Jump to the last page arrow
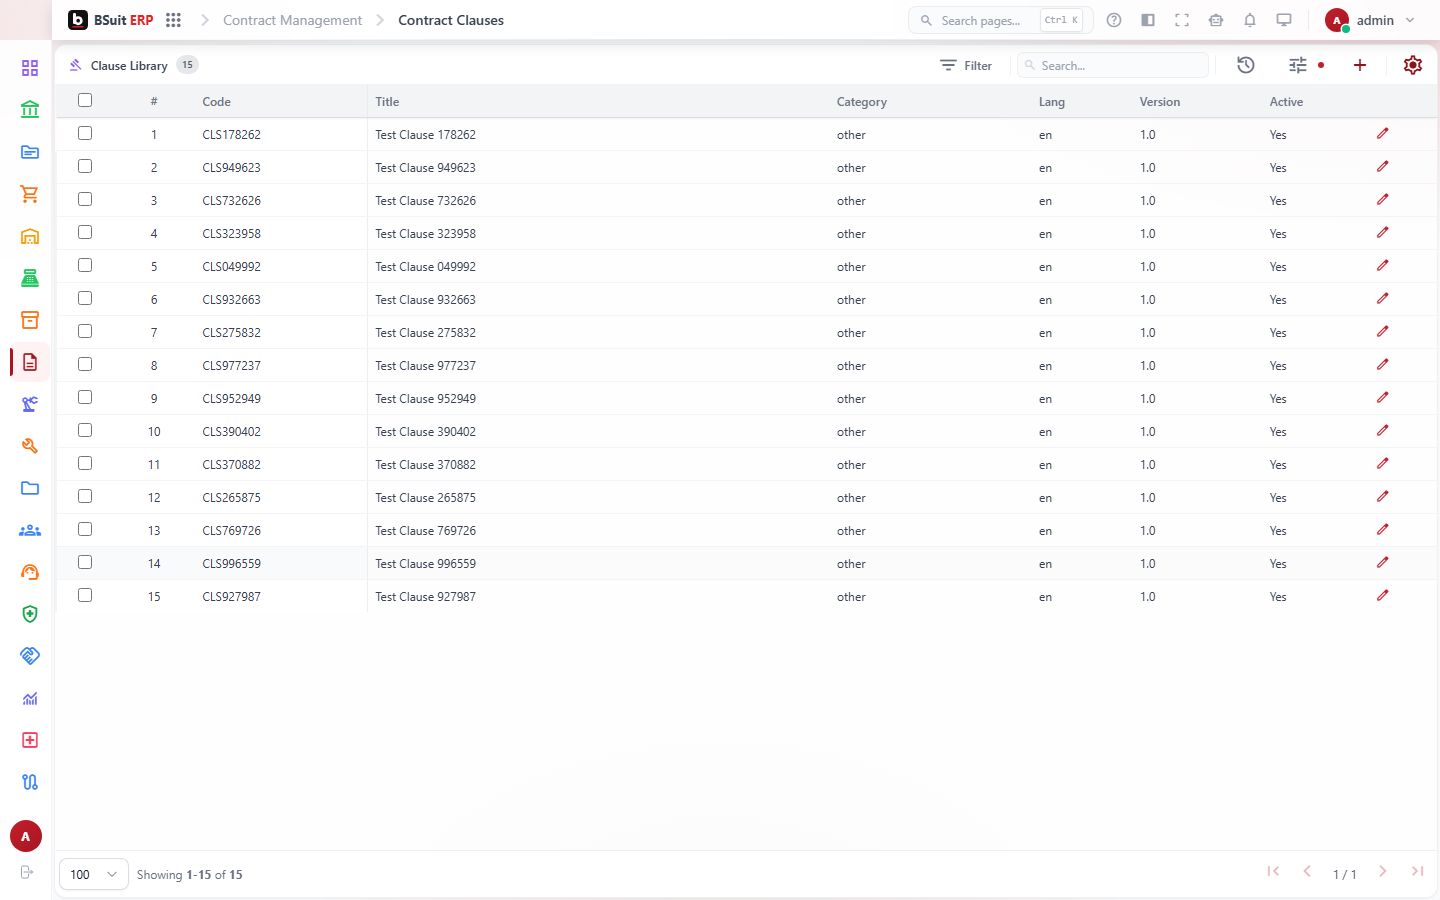The height and width of the screenshot is (900, 1440). (x=1417, y=872)
